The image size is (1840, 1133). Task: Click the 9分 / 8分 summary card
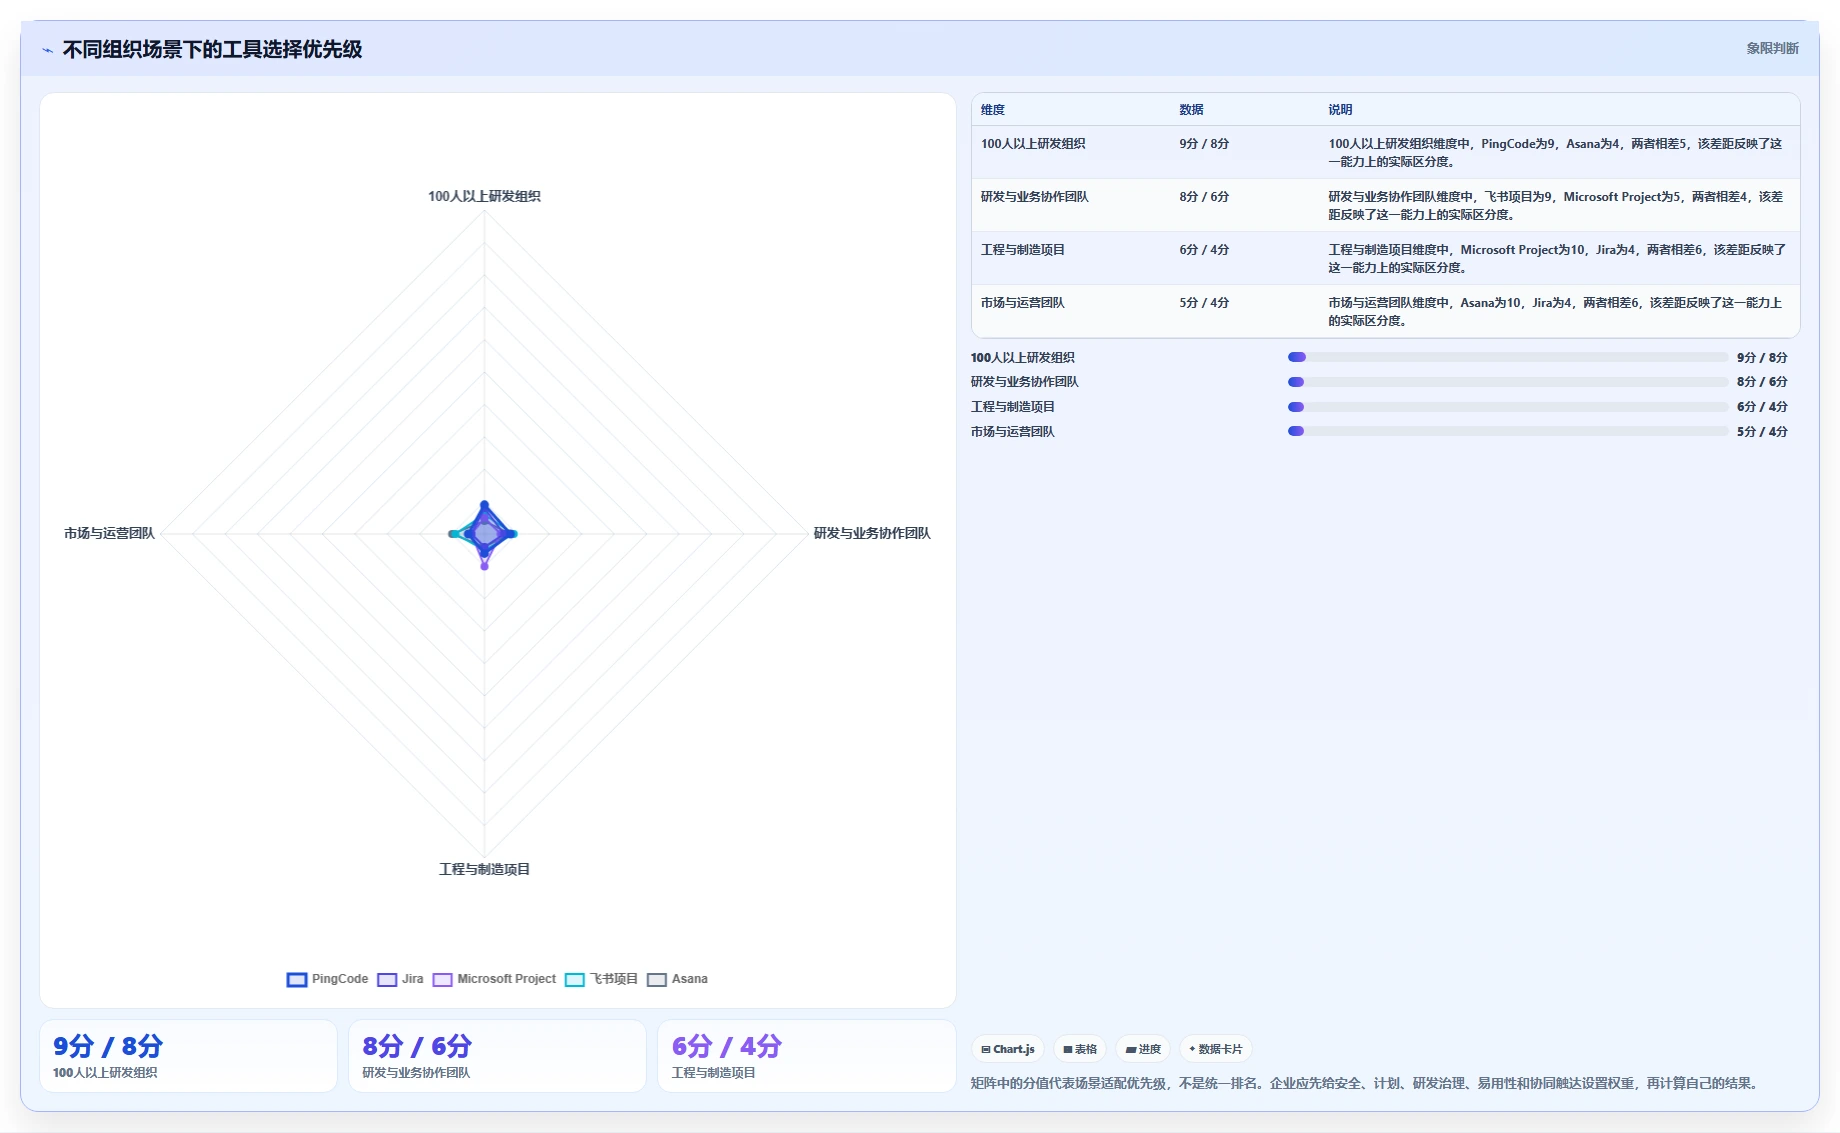188,1056
